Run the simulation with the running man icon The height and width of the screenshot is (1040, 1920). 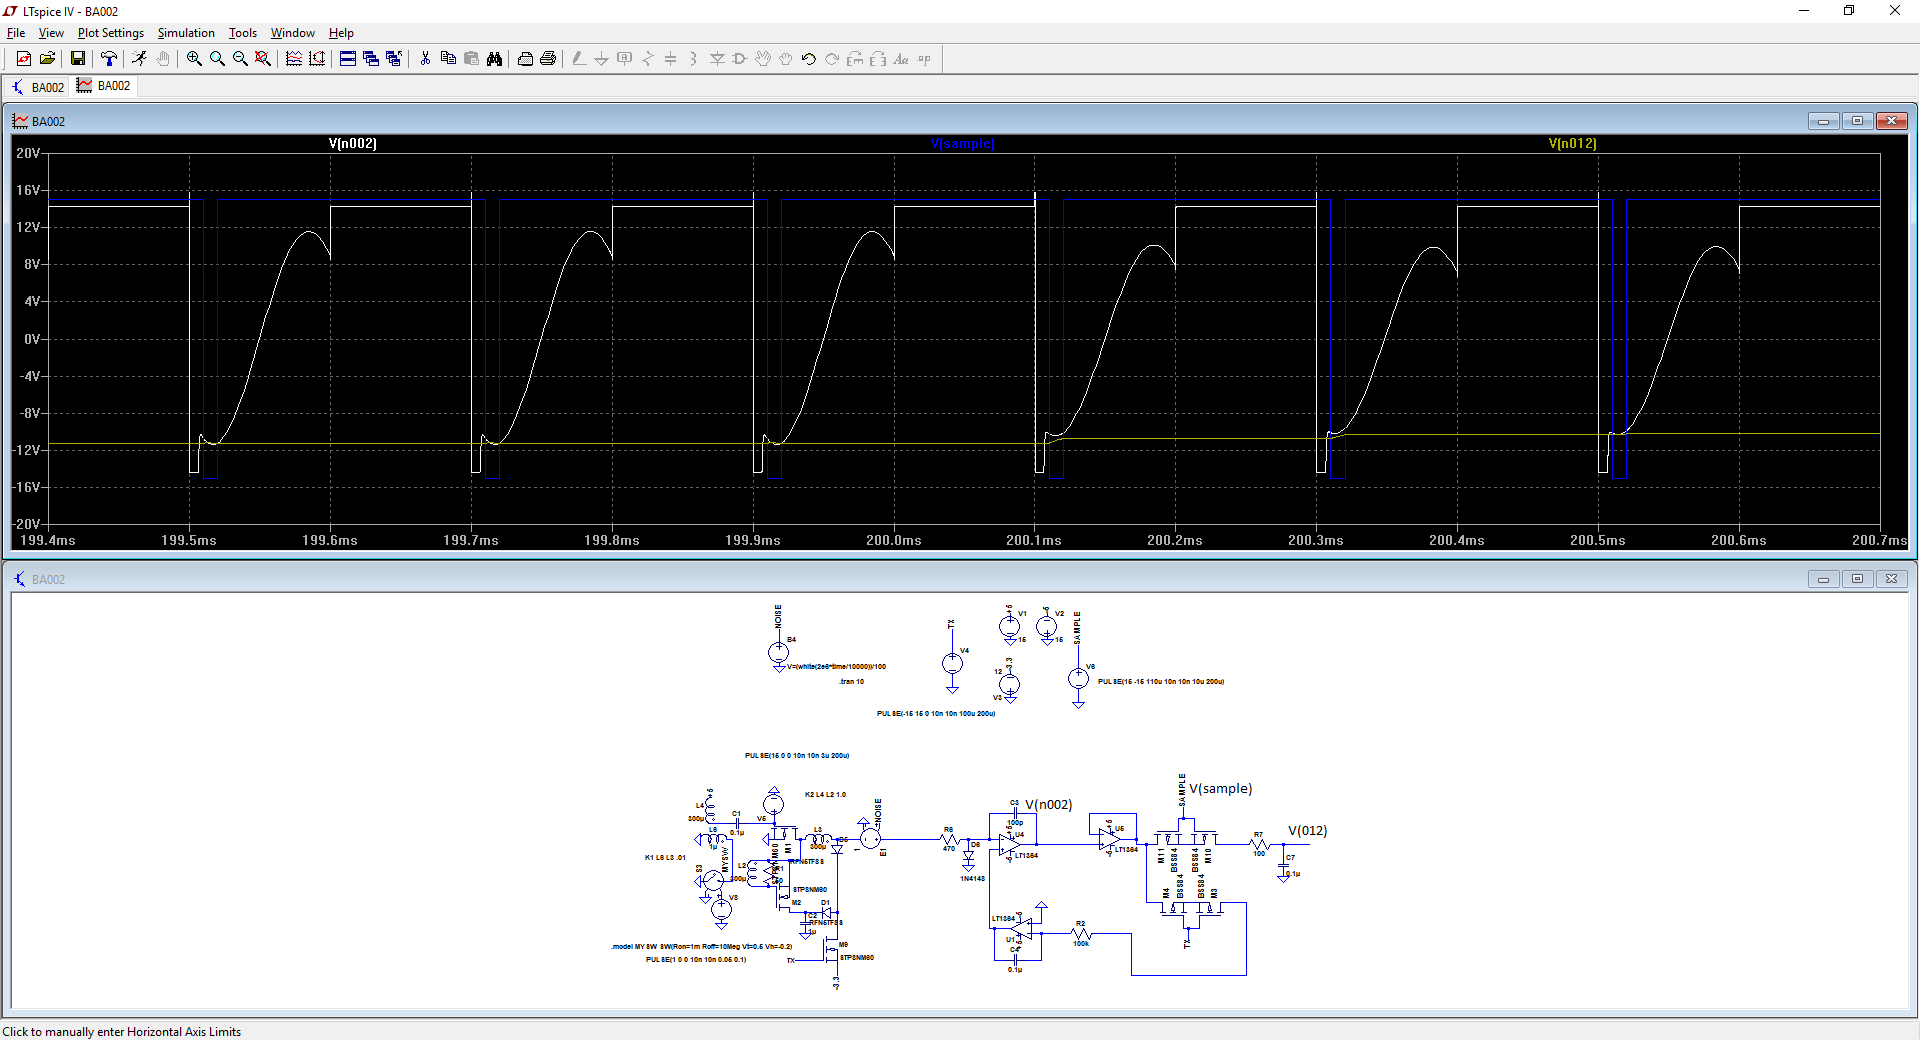(x=139, y=59)
